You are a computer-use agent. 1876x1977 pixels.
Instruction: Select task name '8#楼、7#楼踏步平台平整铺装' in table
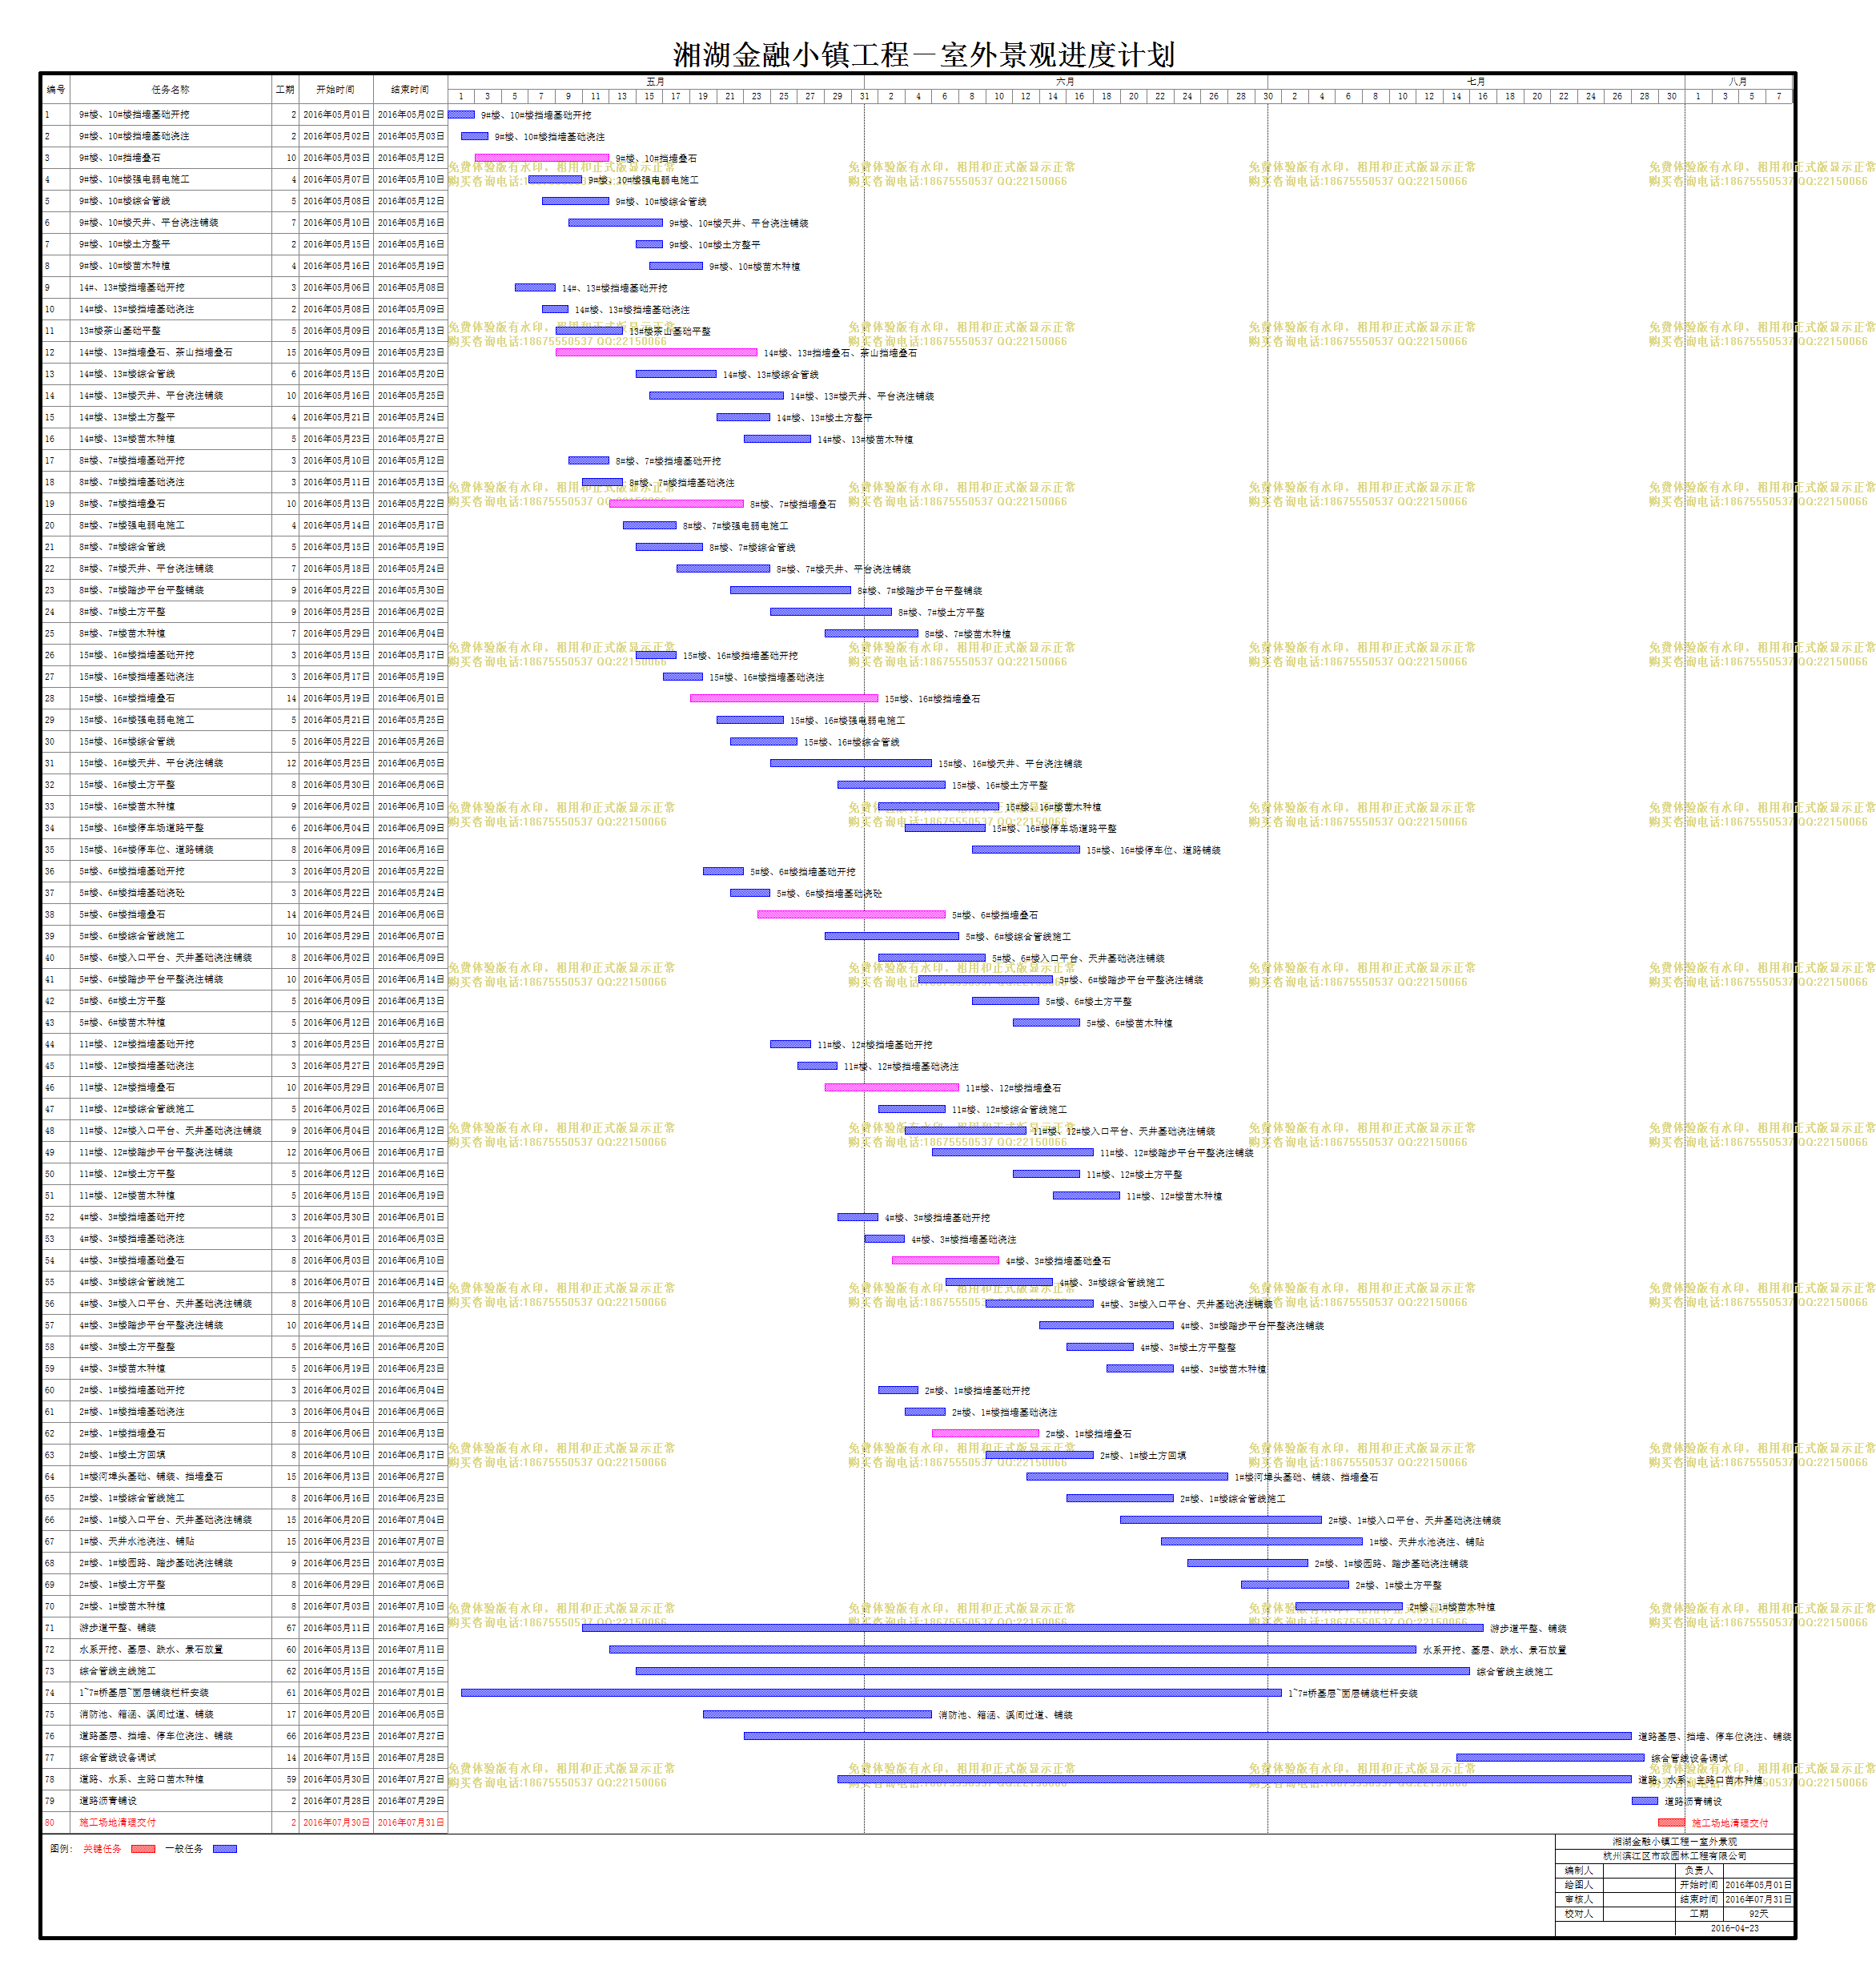click(141, 590)
